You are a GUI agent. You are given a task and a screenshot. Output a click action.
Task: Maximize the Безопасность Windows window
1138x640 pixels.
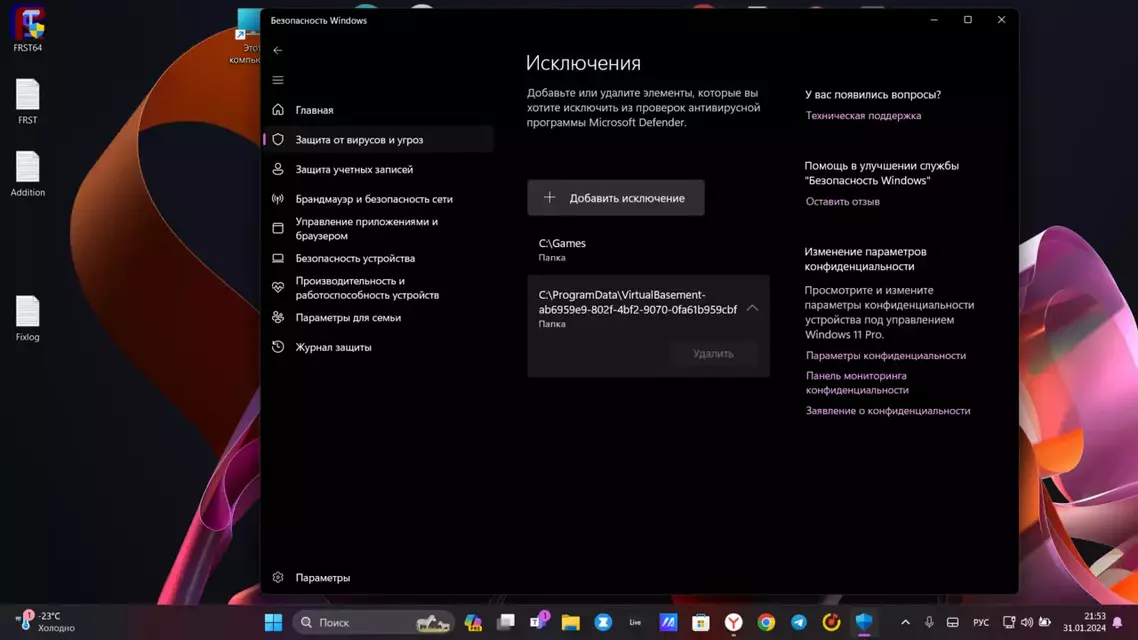[967, 20]
